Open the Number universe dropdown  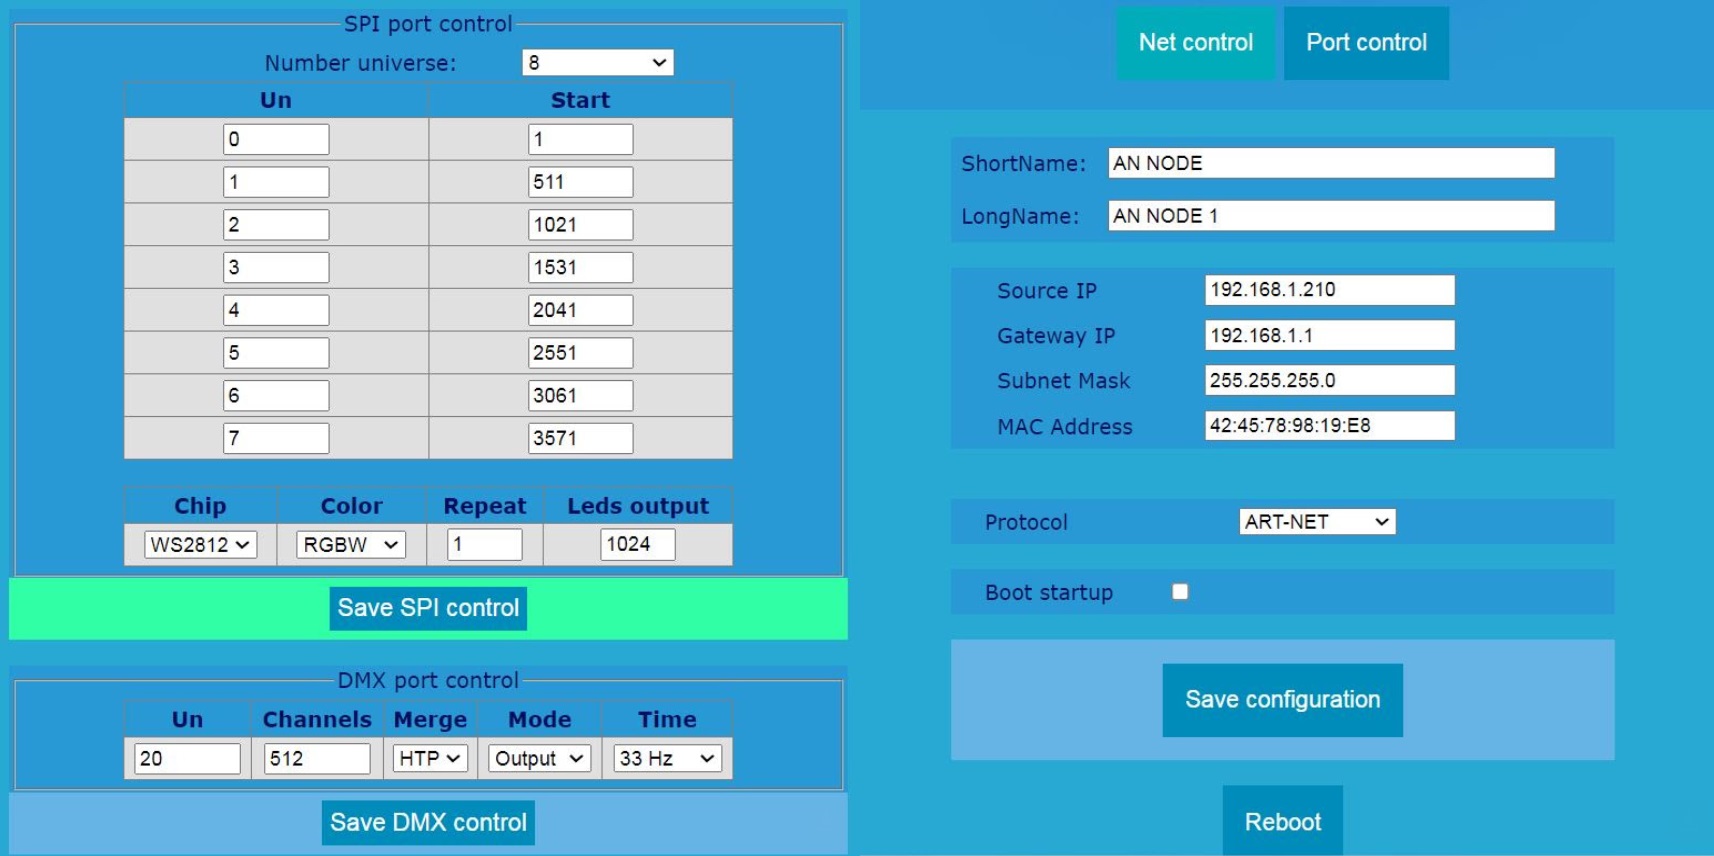coord(598,62)
